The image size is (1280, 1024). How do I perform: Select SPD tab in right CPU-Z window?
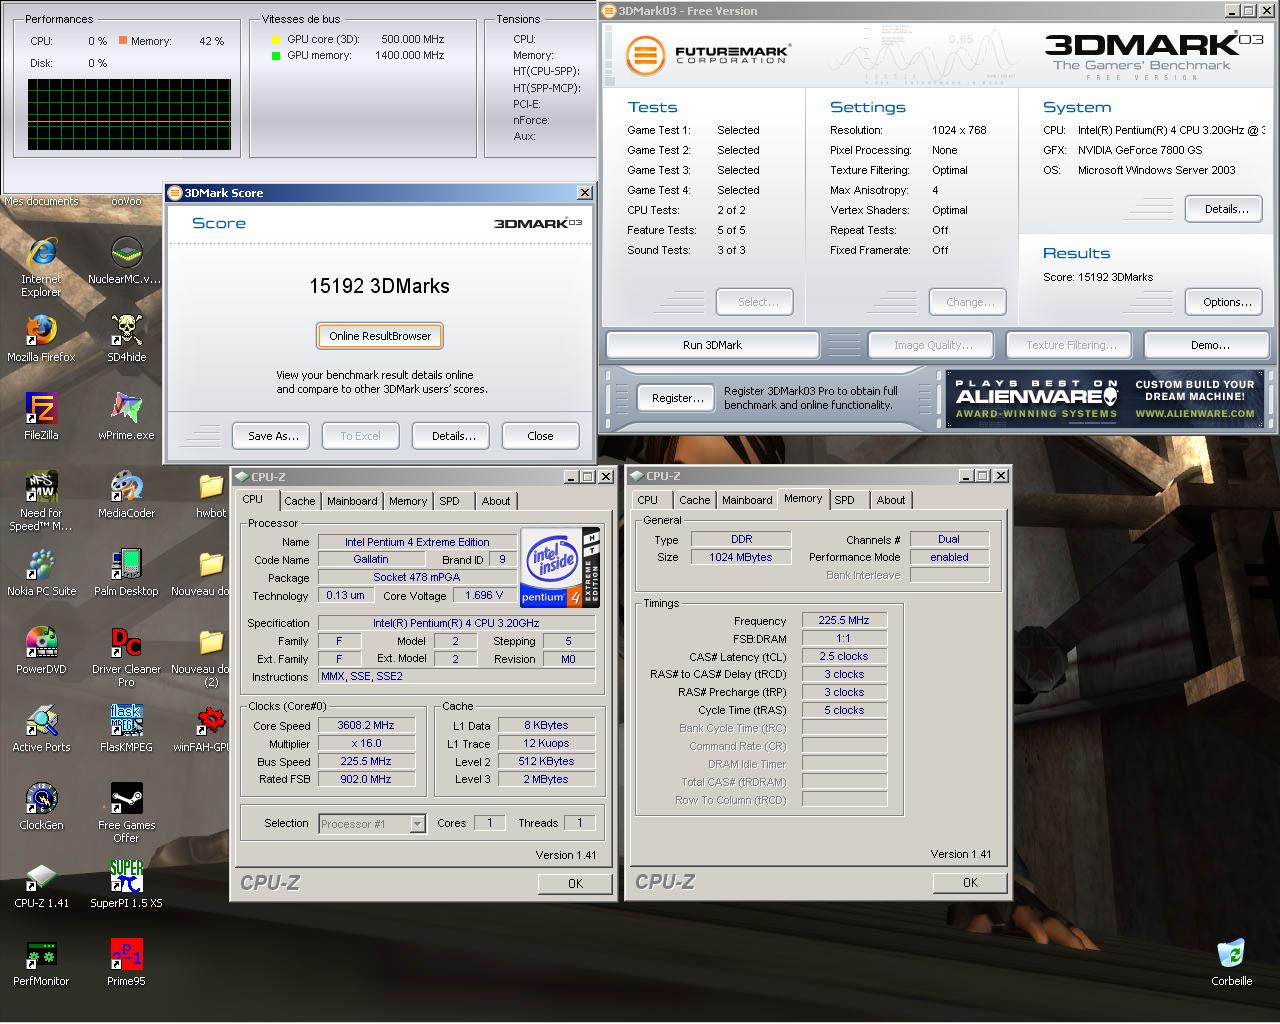click(x=845, y=500)
